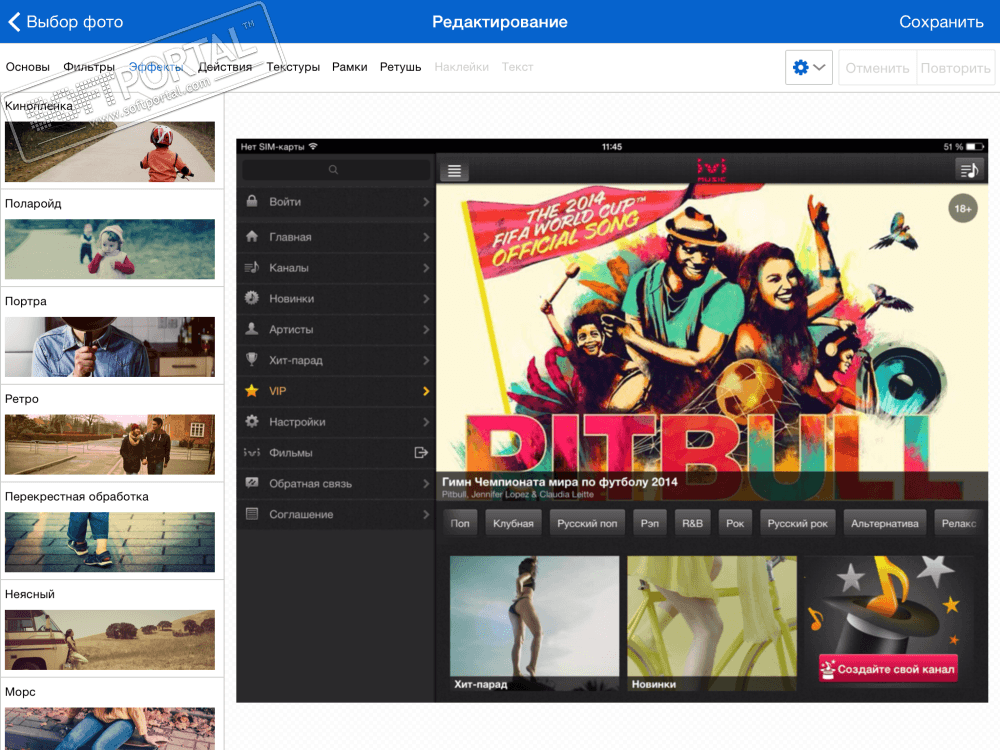Click the trophy icon beside Хит-парад
Screen dimensions: 1000x750
252,359
